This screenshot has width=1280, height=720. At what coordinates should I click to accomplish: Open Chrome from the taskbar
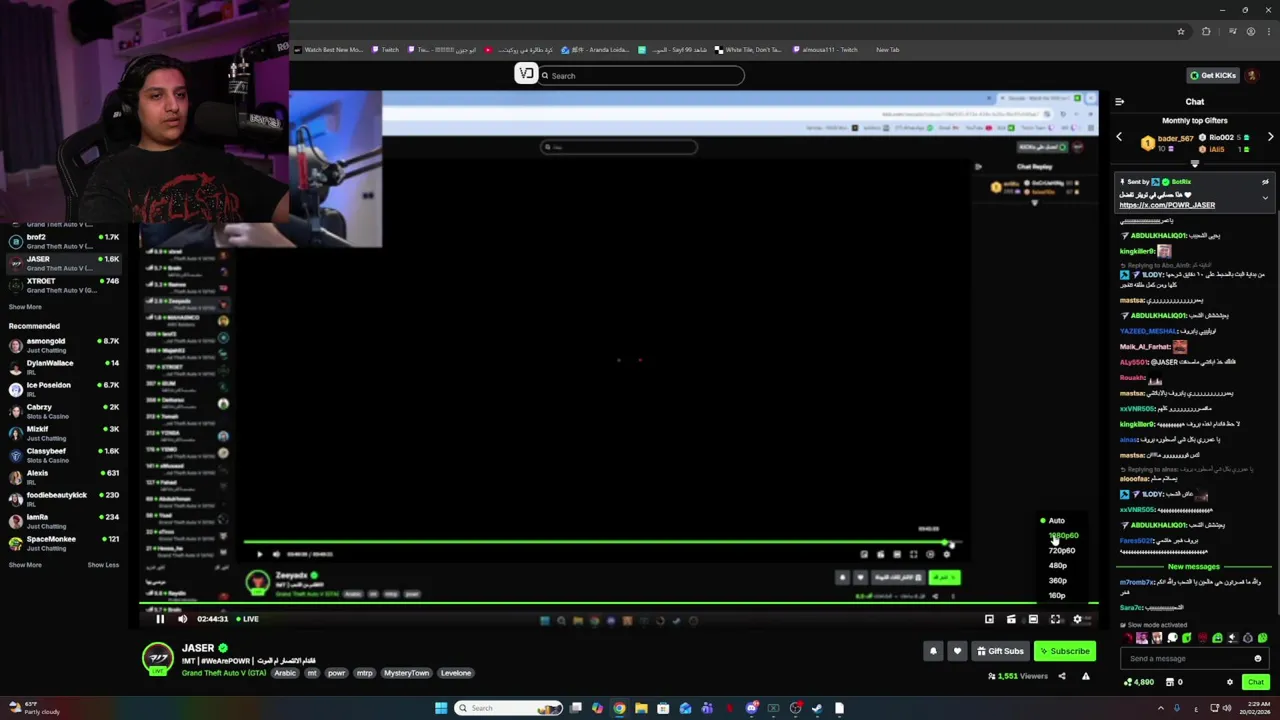[x=619, y=708]
